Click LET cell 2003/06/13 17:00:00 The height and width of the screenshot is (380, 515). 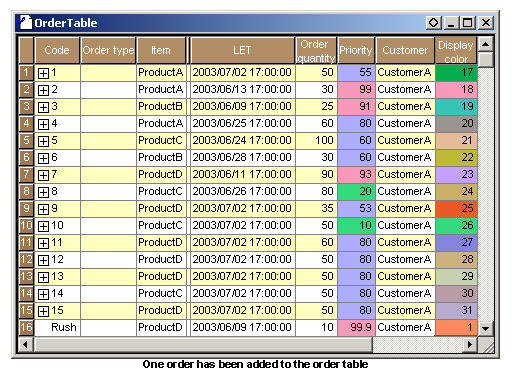click(242, 89)
